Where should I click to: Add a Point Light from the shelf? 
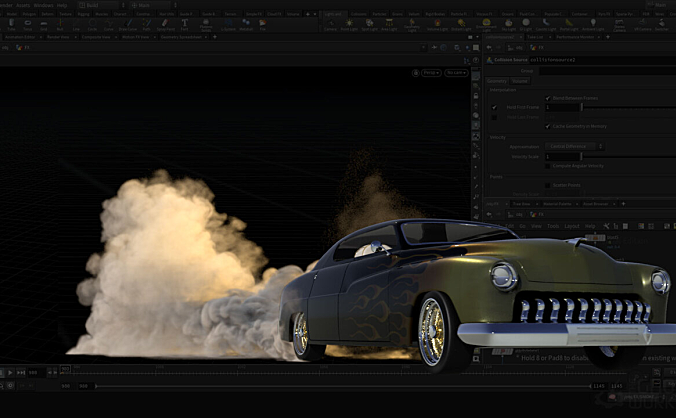349,25
